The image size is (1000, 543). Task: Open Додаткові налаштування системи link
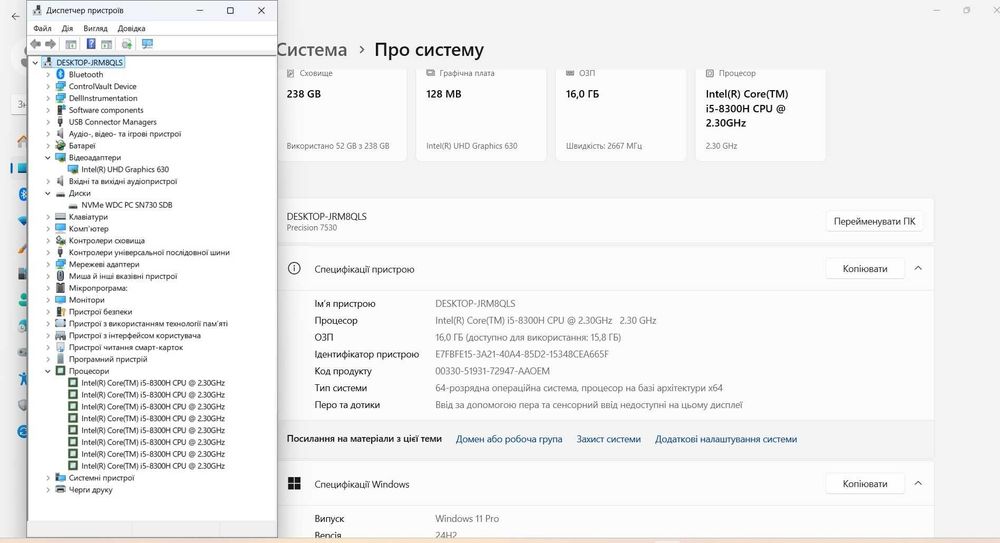[726, 439]
